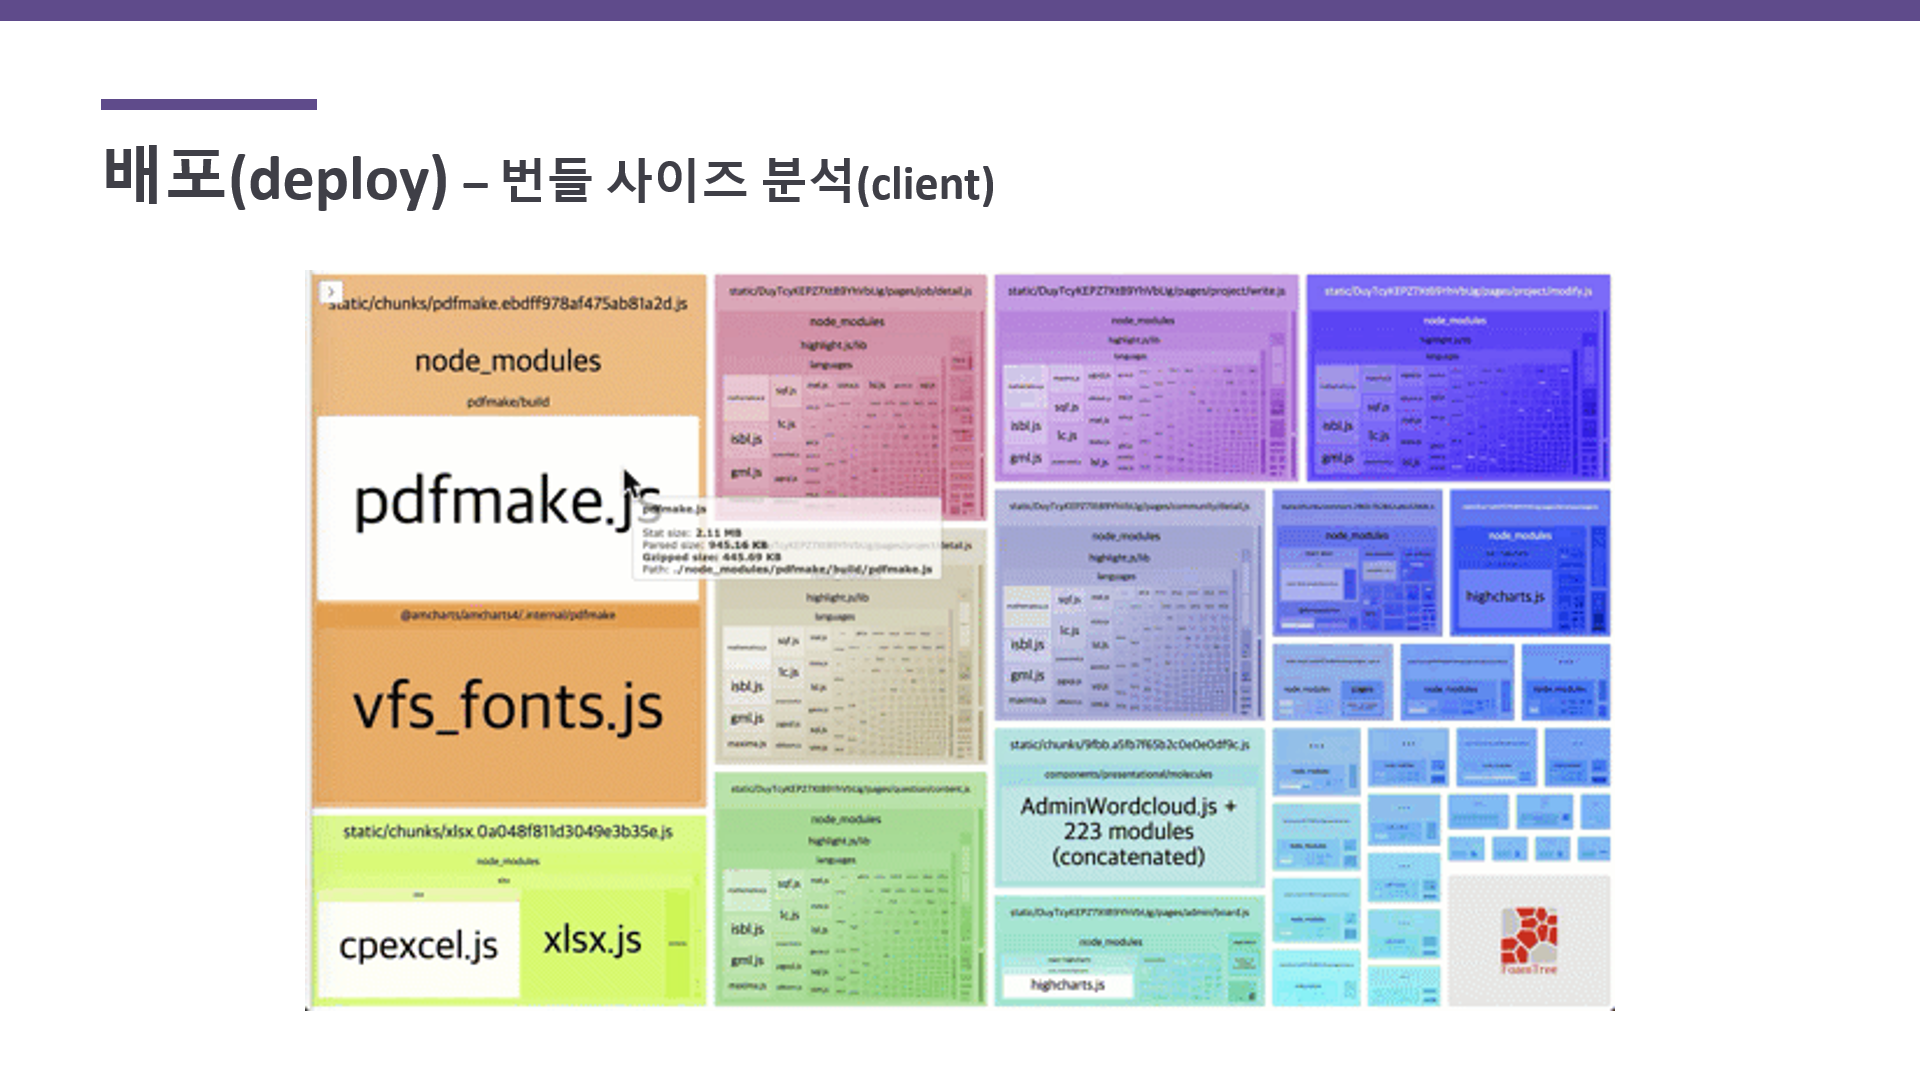Screen dimensions: 1920x1080
Task: Click the components/presentational/molecules folder label
Action: [x=1128, y=774]
